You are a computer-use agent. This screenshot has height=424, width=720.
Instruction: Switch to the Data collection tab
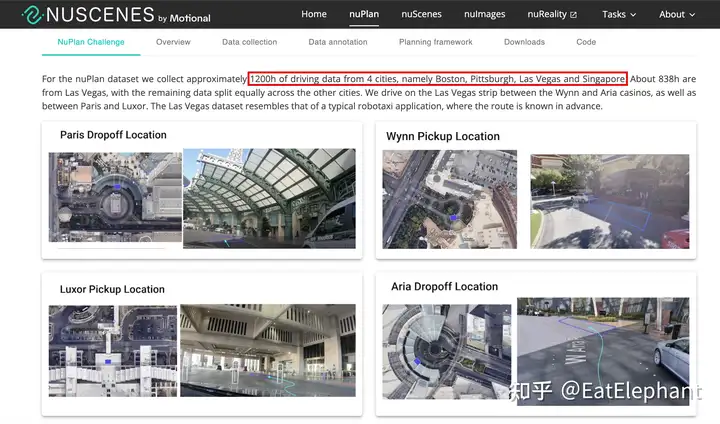point(249,42)
